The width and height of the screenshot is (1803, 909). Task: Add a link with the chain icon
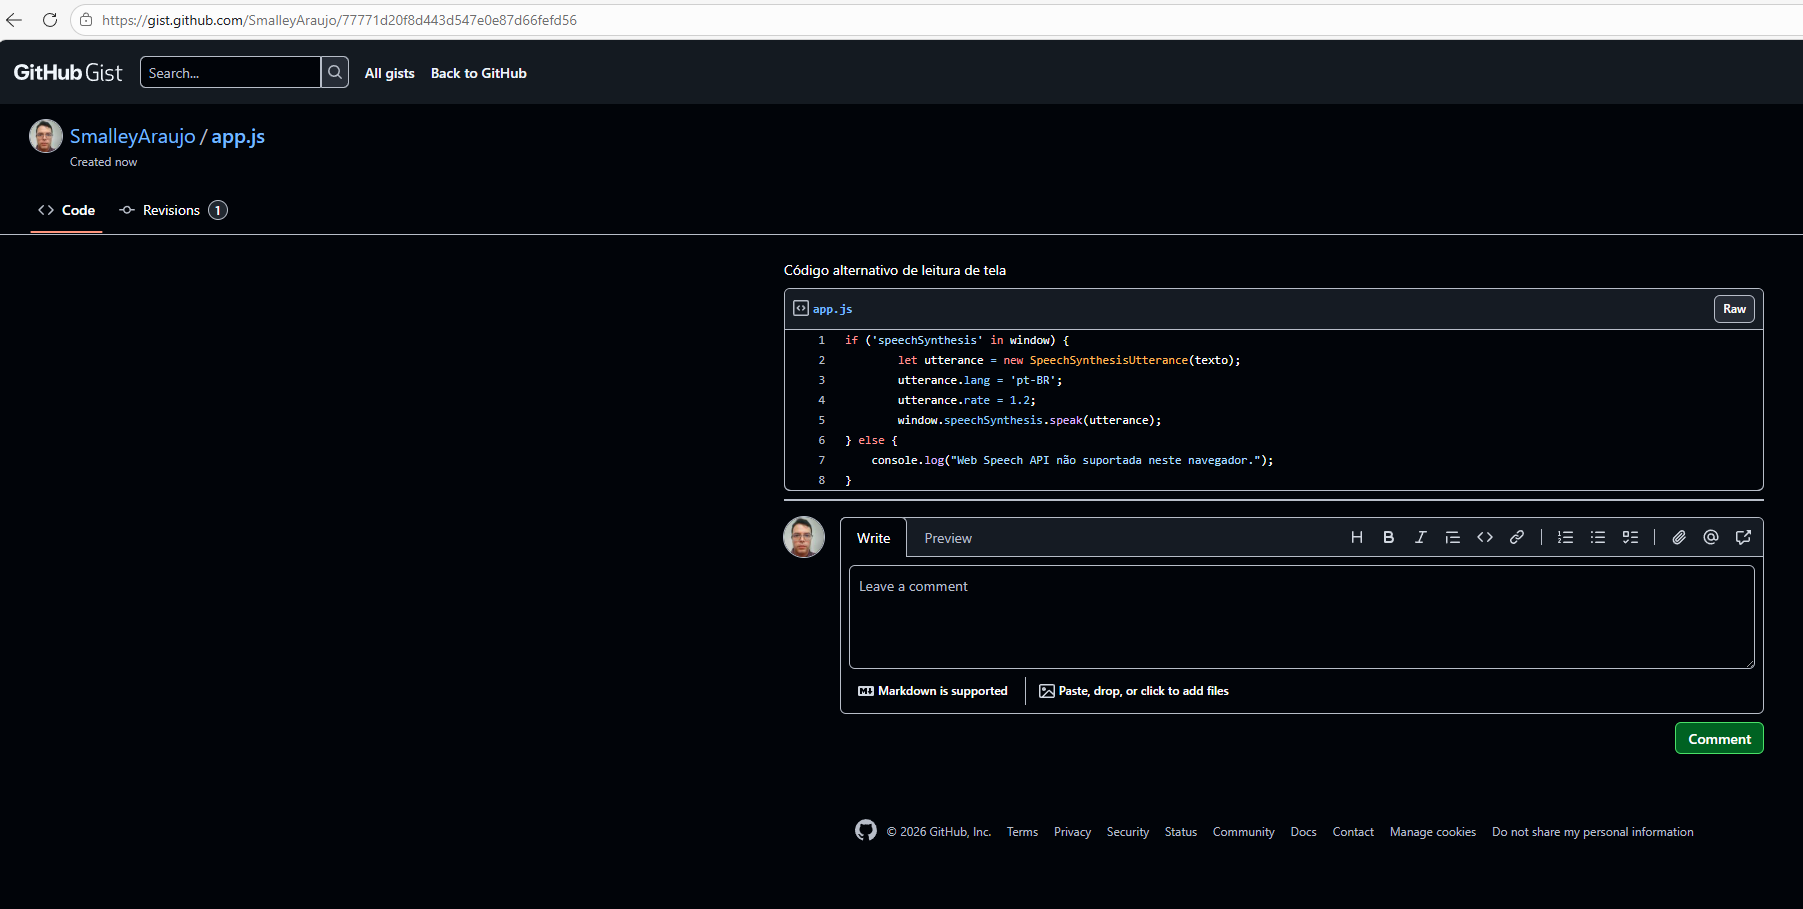1517,538
